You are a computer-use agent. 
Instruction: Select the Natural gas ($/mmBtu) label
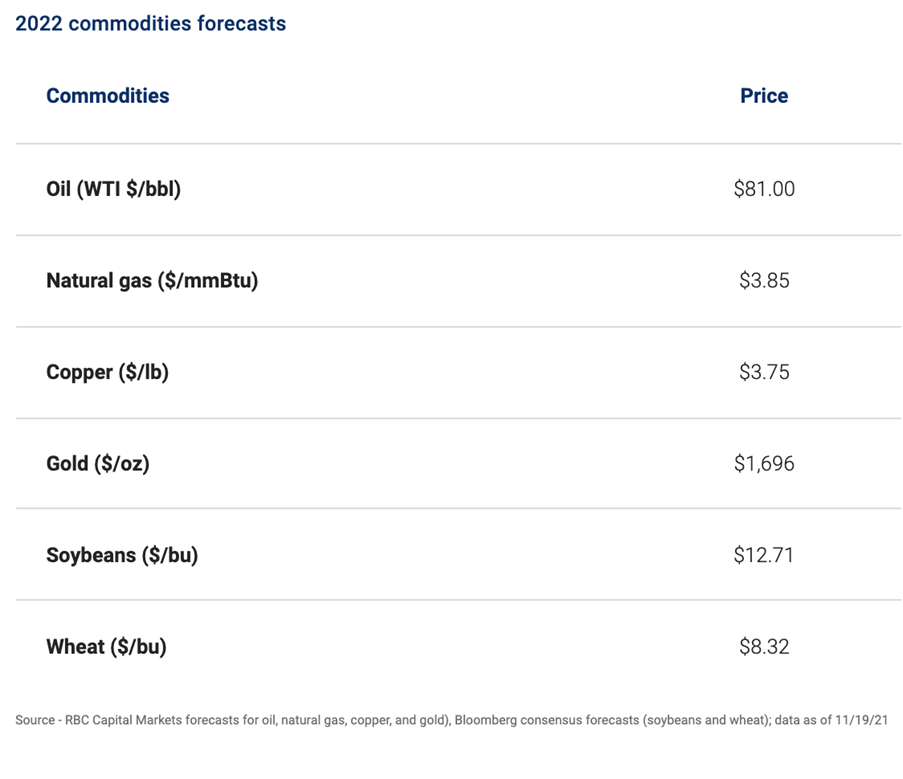(x=152, y=280)
